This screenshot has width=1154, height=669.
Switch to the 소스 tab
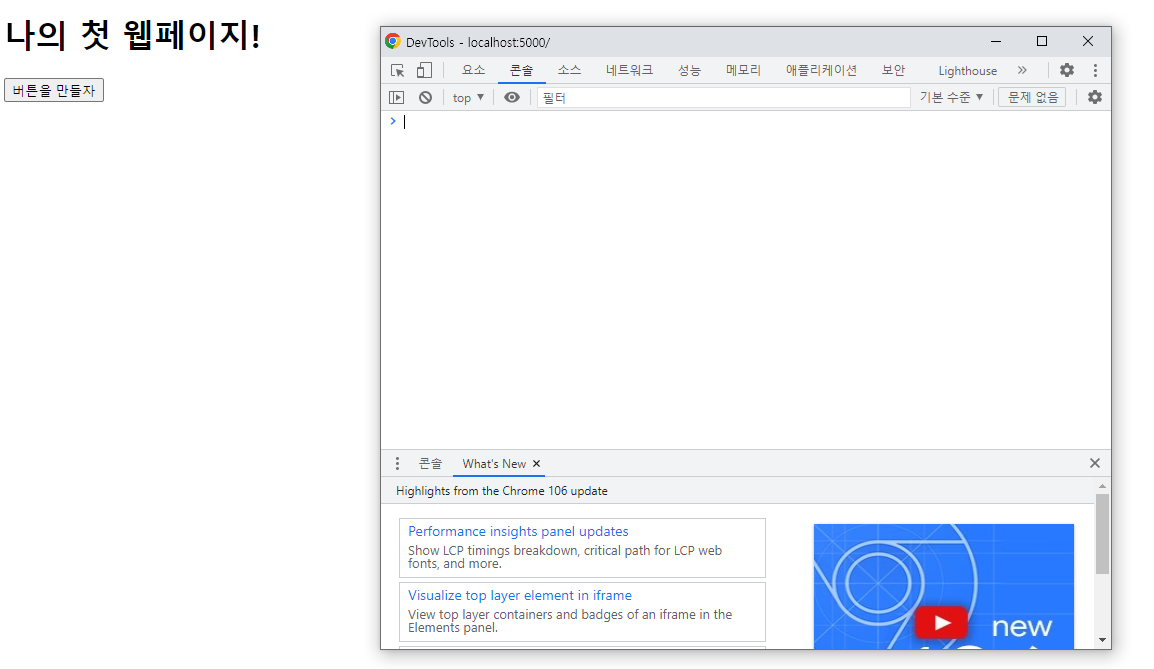tap(569, 70)
